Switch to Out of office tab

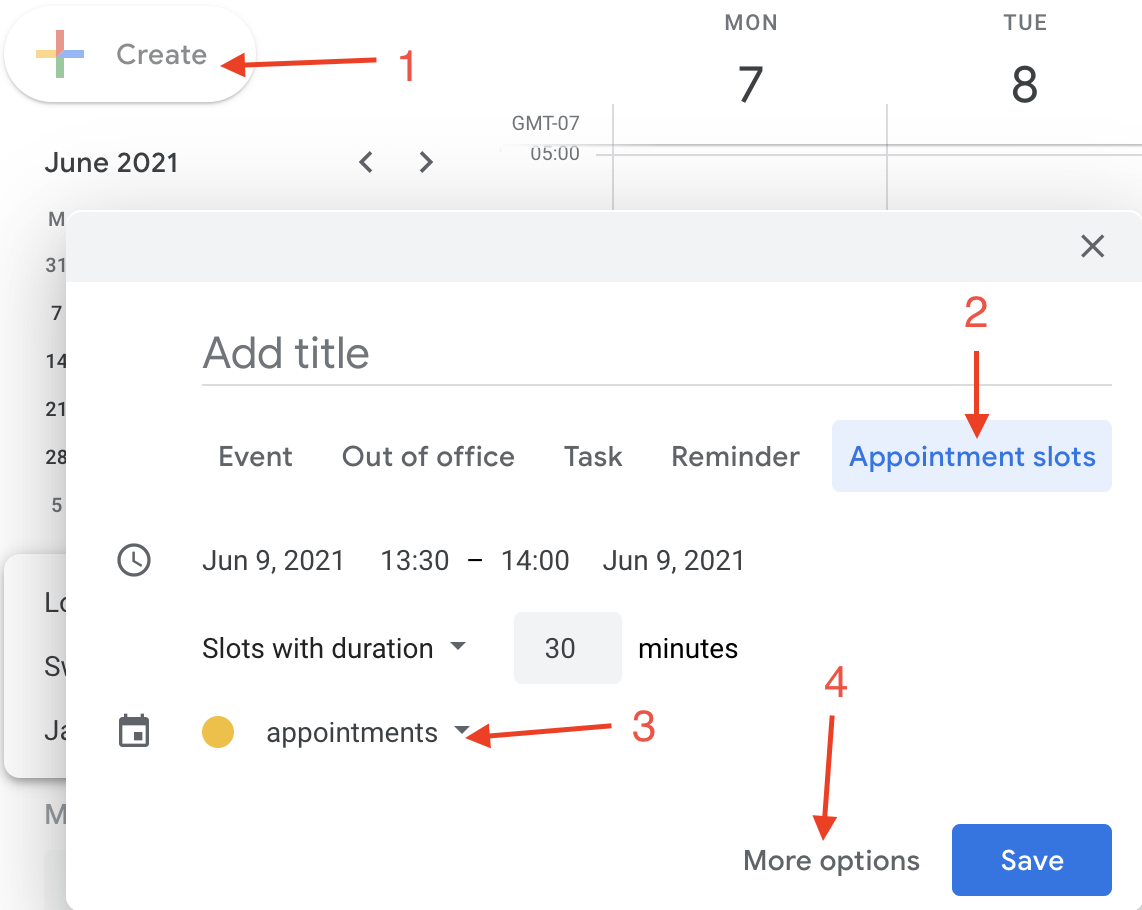(428, 457)
